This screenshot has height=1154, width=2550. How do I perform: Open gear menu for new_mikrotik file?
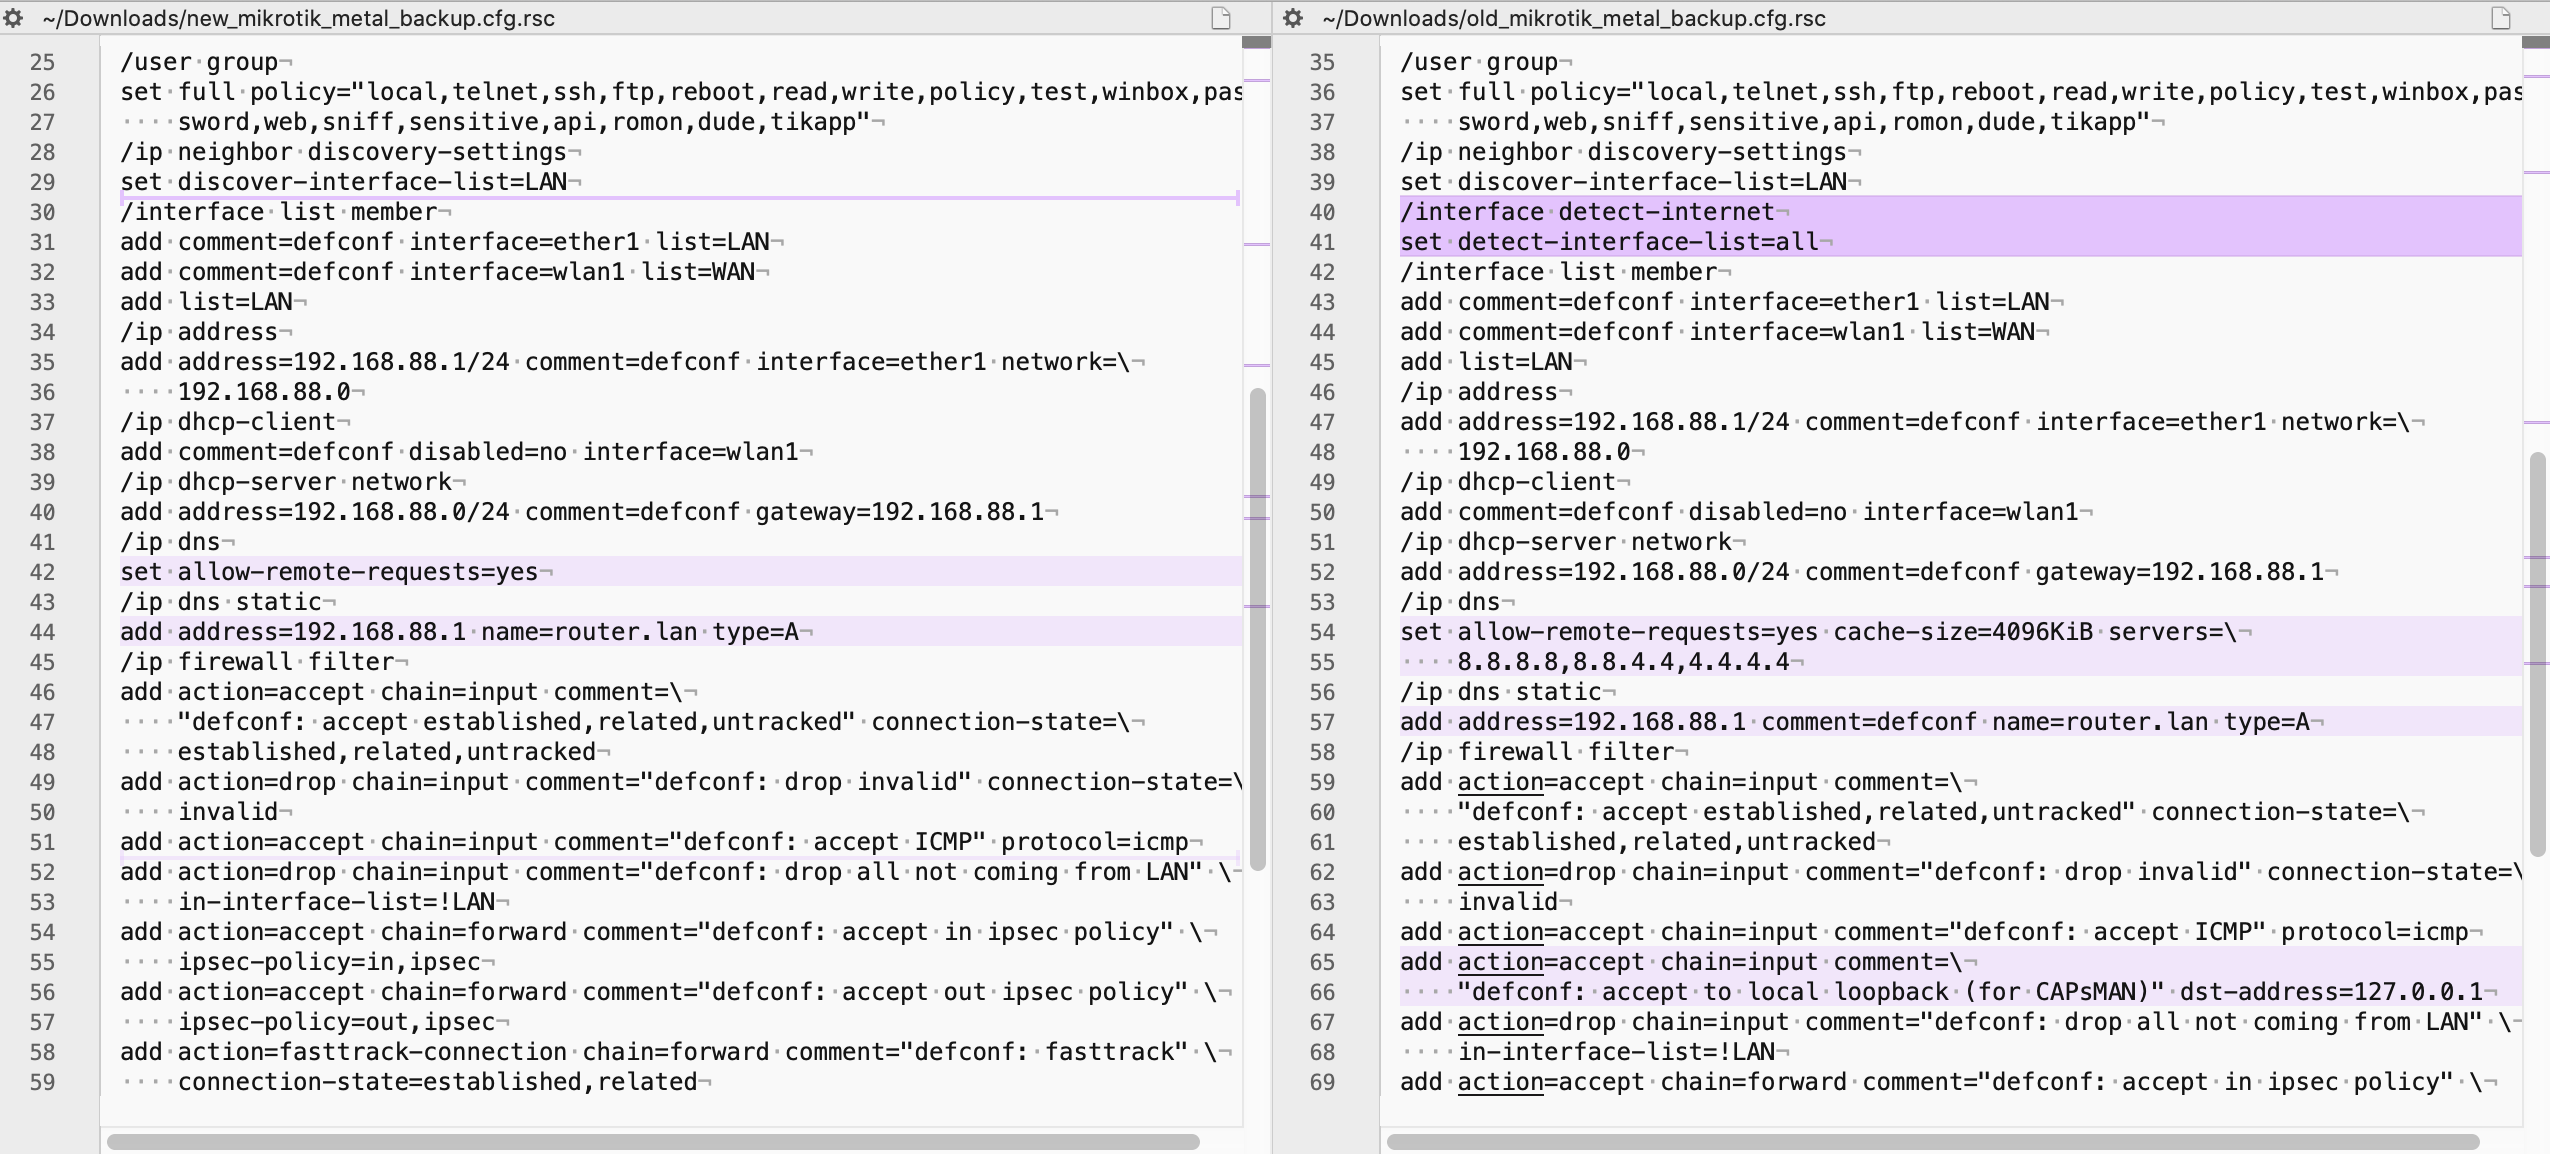point(14,18)
